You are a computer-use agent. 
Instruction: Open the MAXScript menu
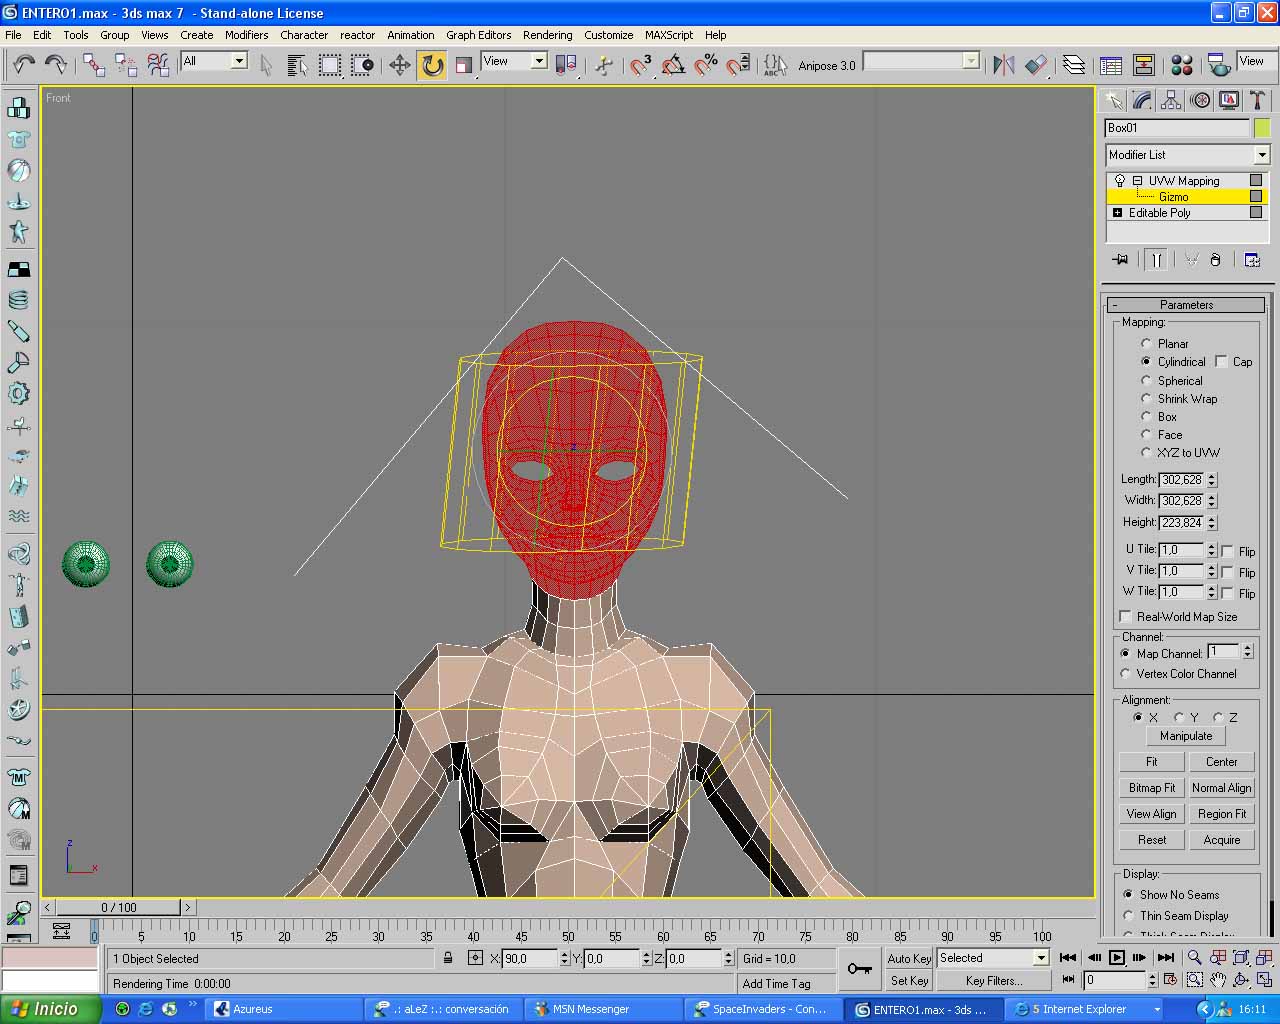pos(668,35)
